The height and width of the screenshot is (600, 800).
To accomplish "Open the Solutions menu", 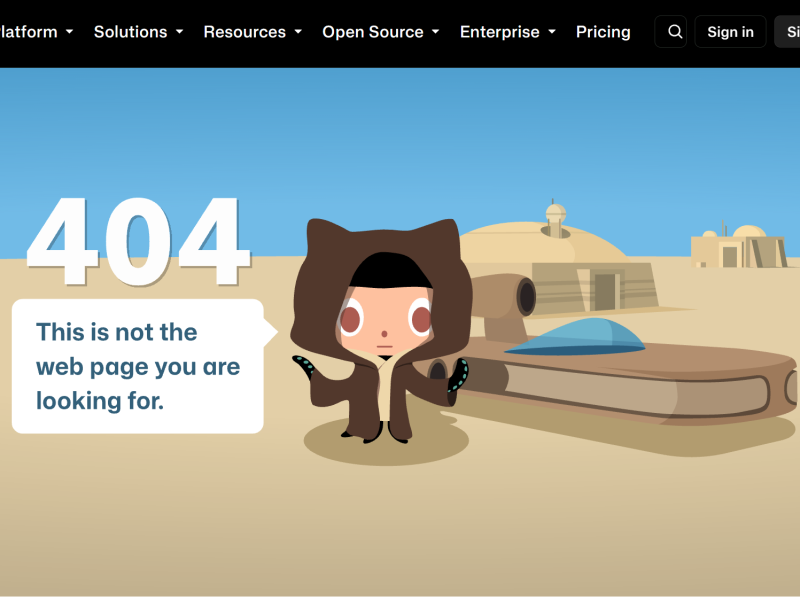I will click(x=138, y=32).
